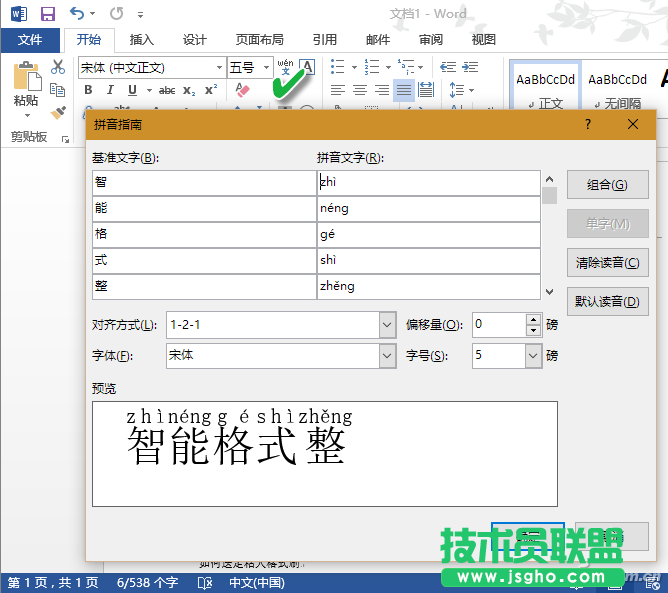668x593 pixels.
Task: Open the 对齐方式 alignment dropdown
Action: point(387,325)
